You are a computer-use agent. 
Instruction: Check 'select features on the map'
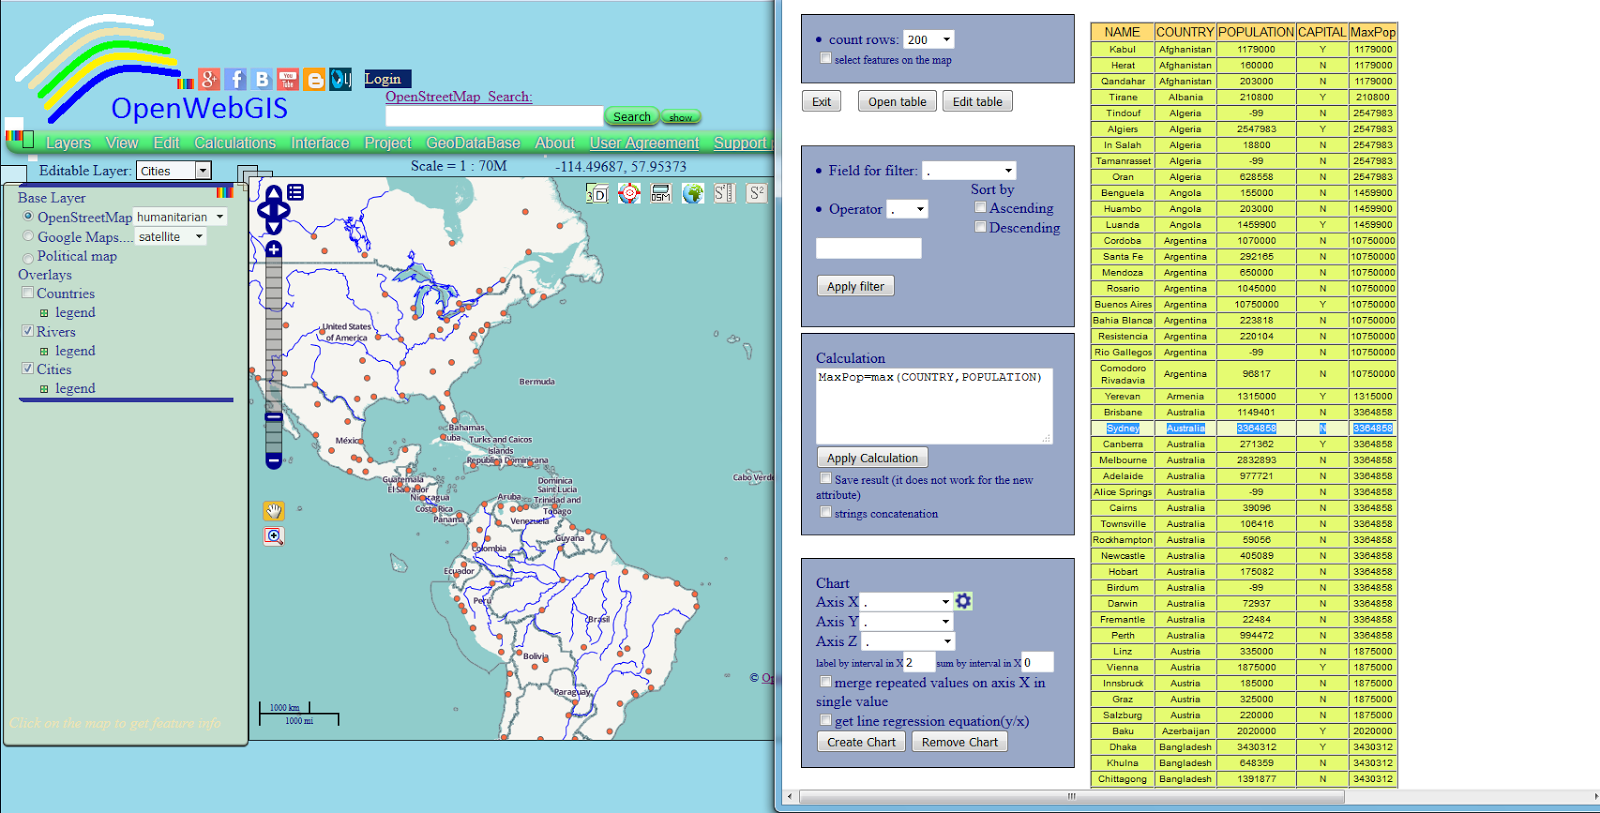825,59
